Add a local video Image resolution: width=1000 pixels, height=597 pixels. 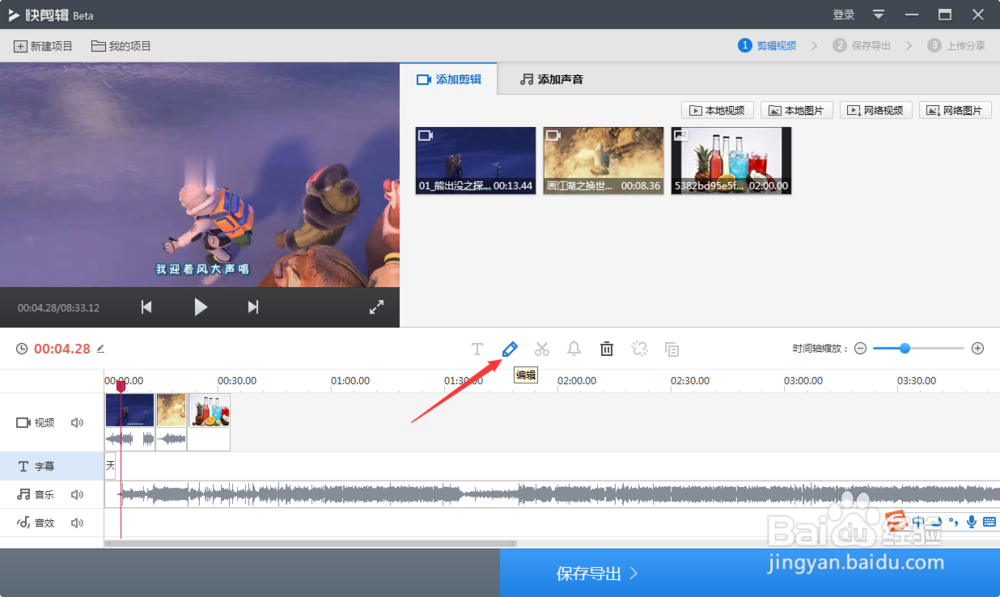[717, 110]
